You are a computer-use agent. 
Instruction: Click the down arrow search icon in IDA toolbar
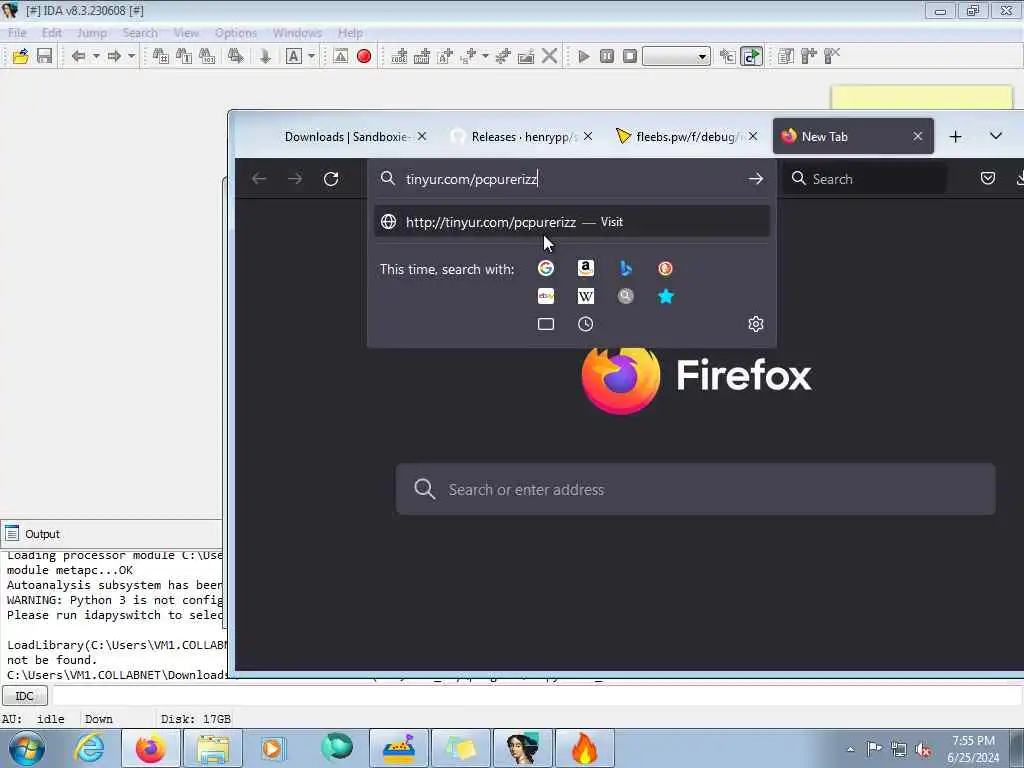(x=265, y=56)
